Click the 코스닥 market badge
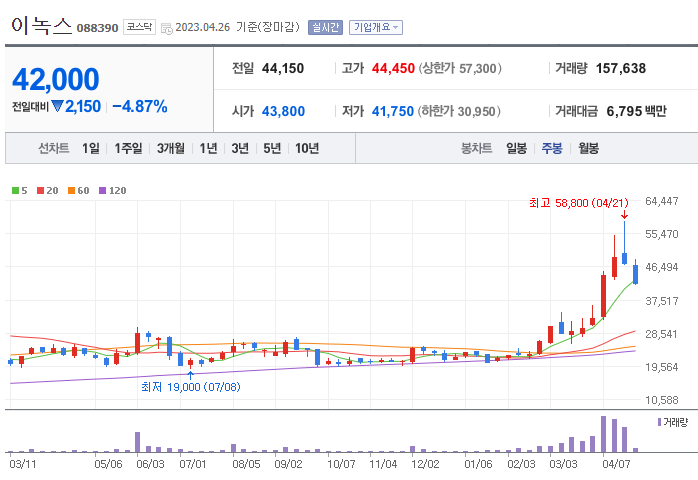The width and height of the screenshot is (698, 480). [x=139, y=27]
